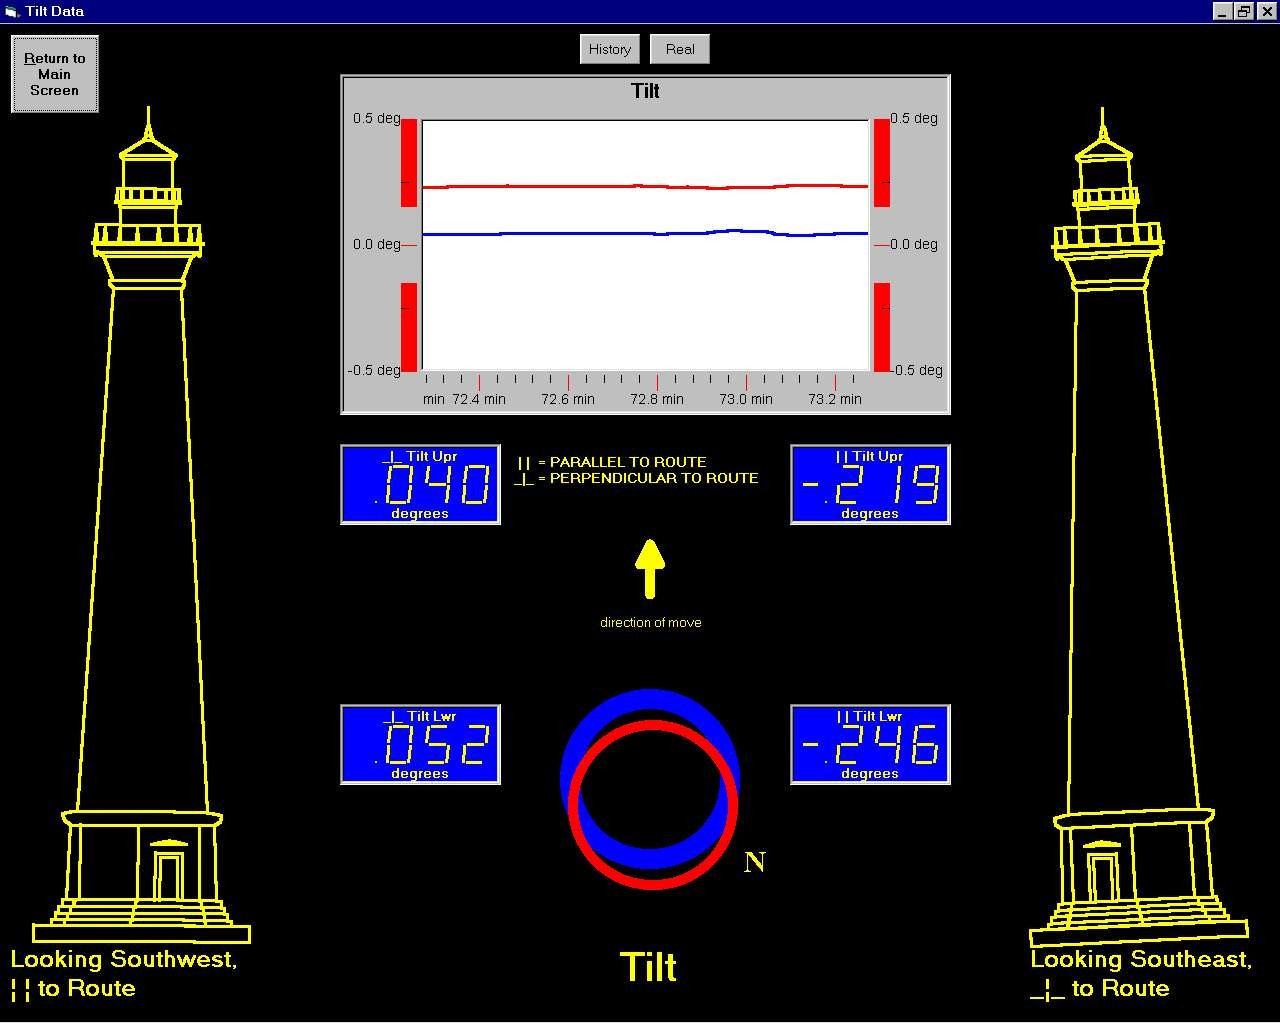The width and height of the screenshot is (1280, 1024).
Task: Switch to the Real time view
Action: (x=680, y=49)
